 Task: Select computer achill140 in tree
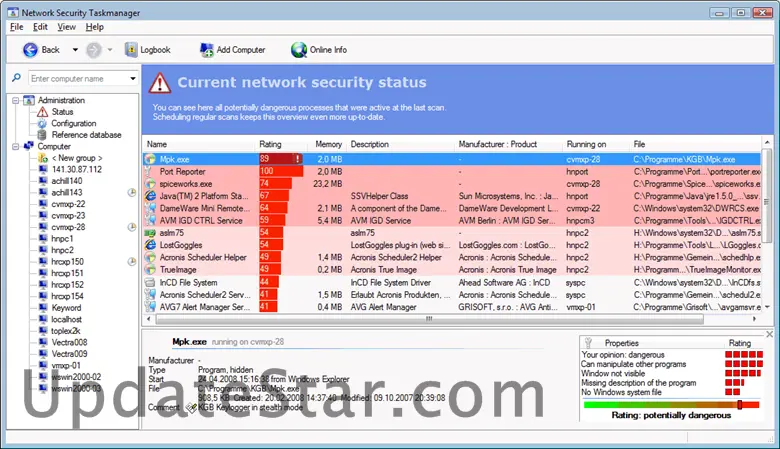[x=67, y=181]
